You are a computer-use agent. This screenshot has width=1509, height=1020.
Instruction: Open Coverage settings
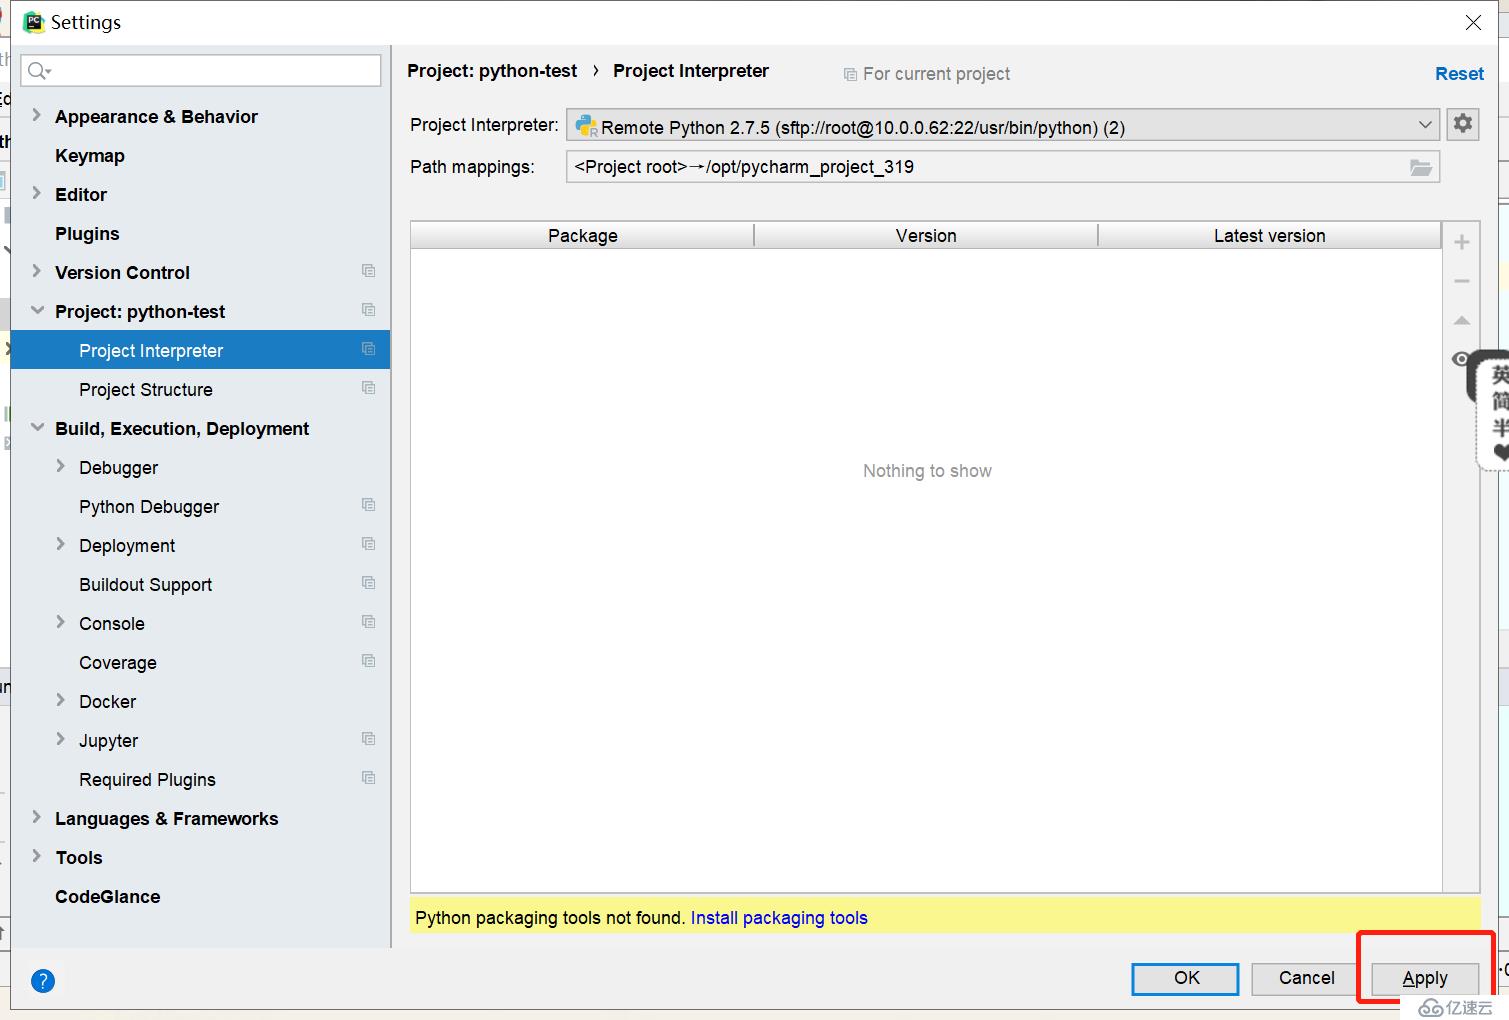(x=118, y=662)
